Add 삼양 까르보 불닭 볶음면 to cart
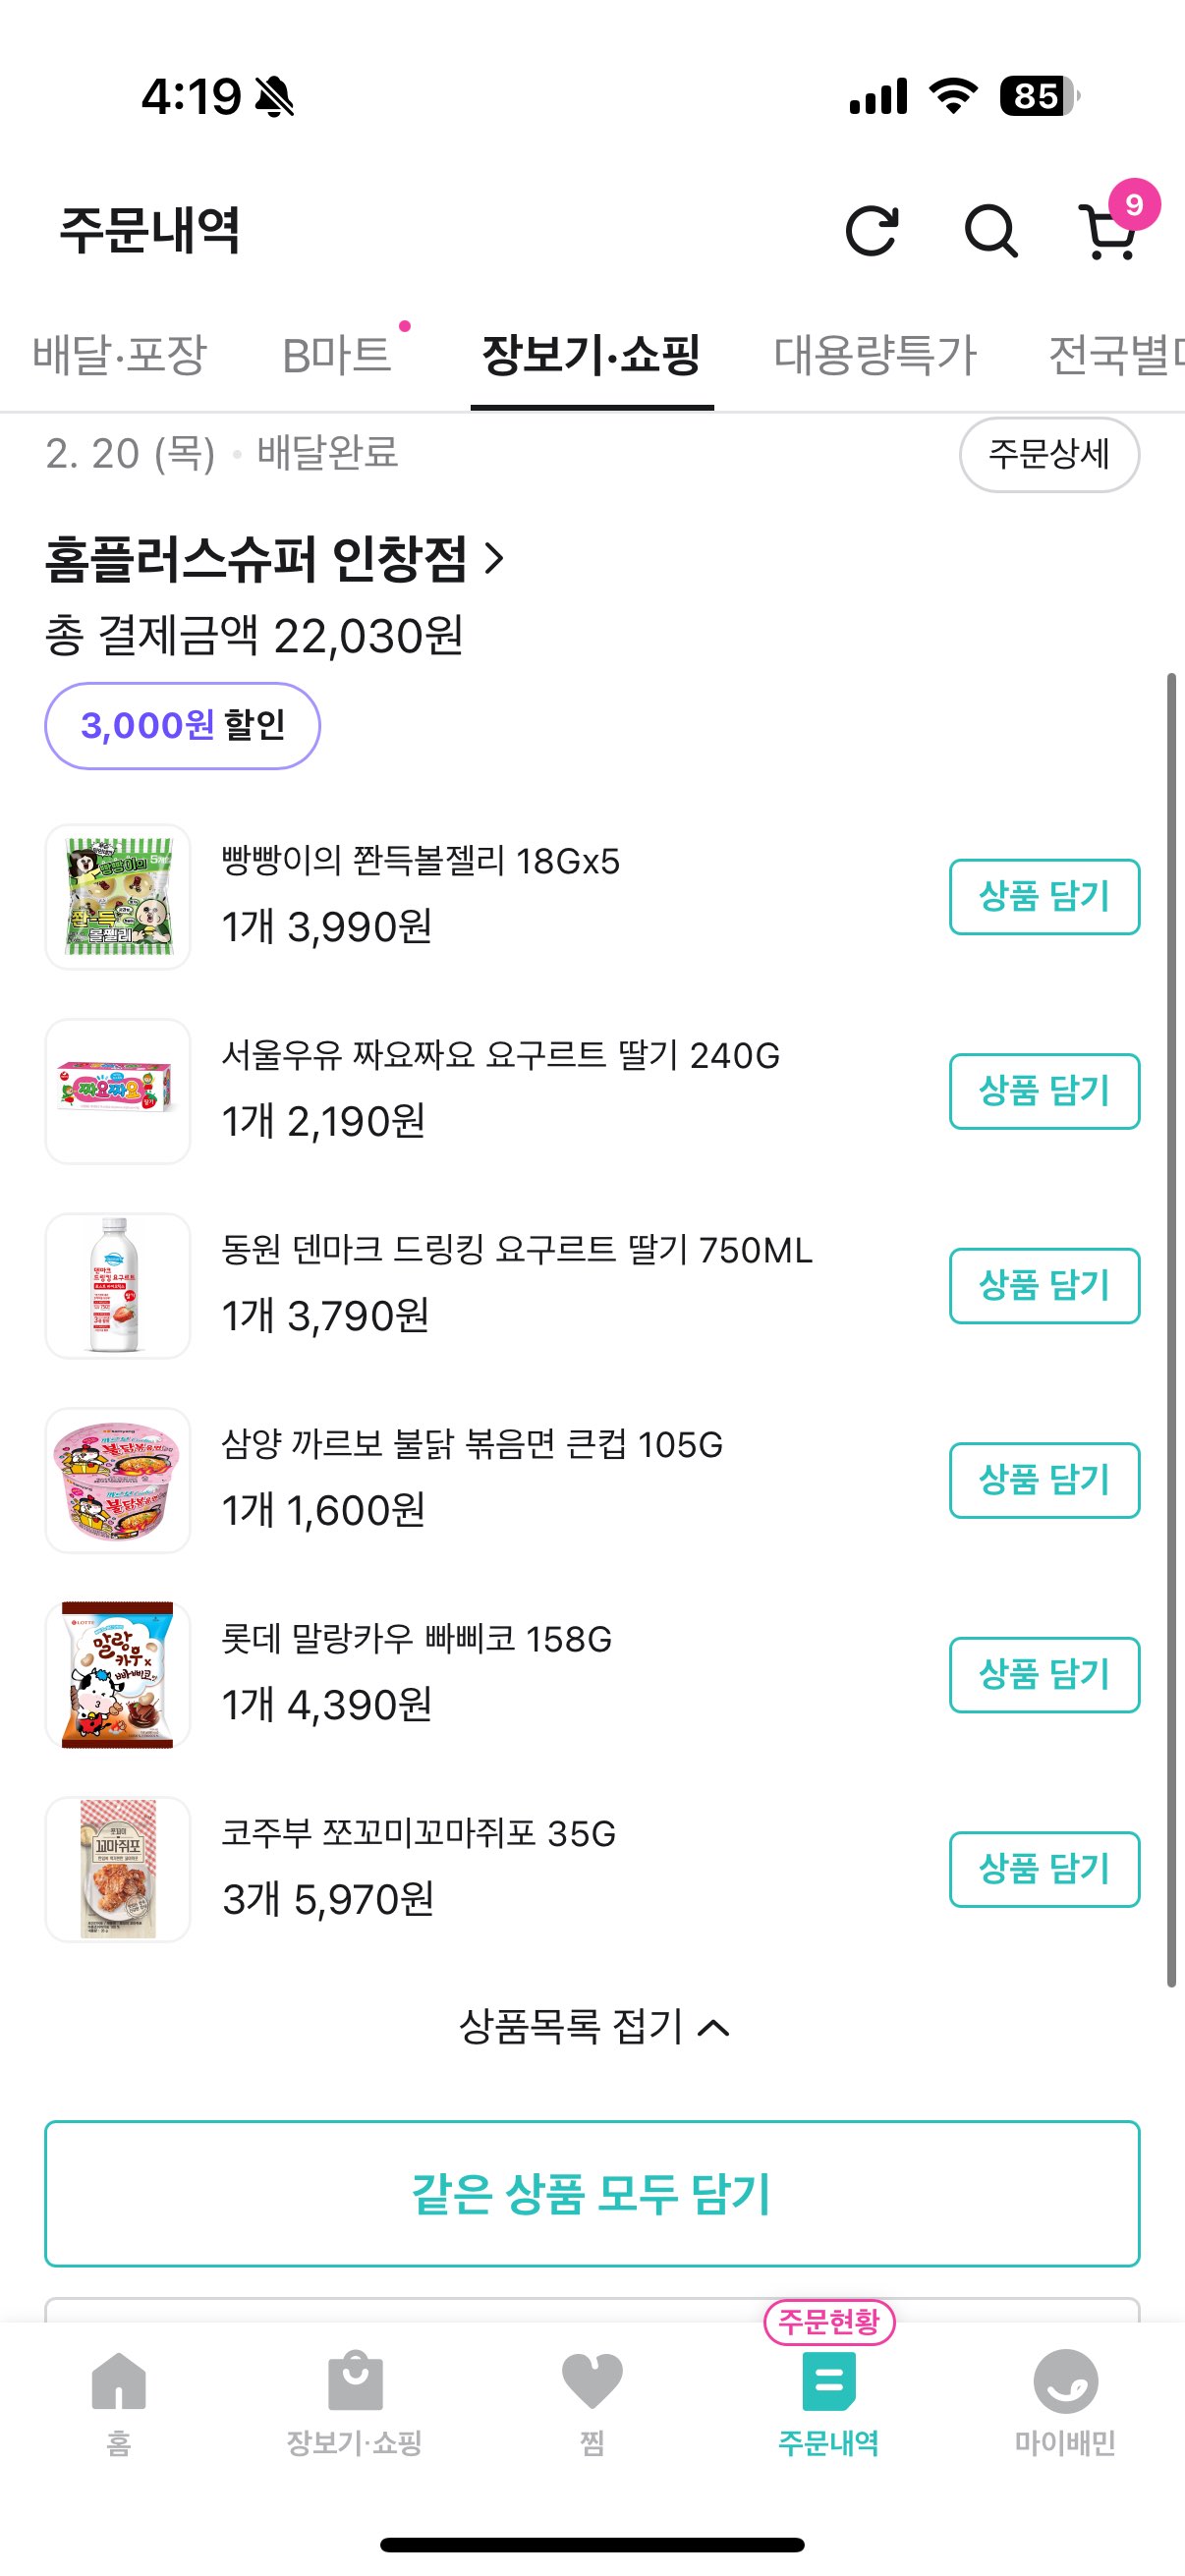Viewport: 1185px width, 2576px height. click(x=1044, y=1480)
